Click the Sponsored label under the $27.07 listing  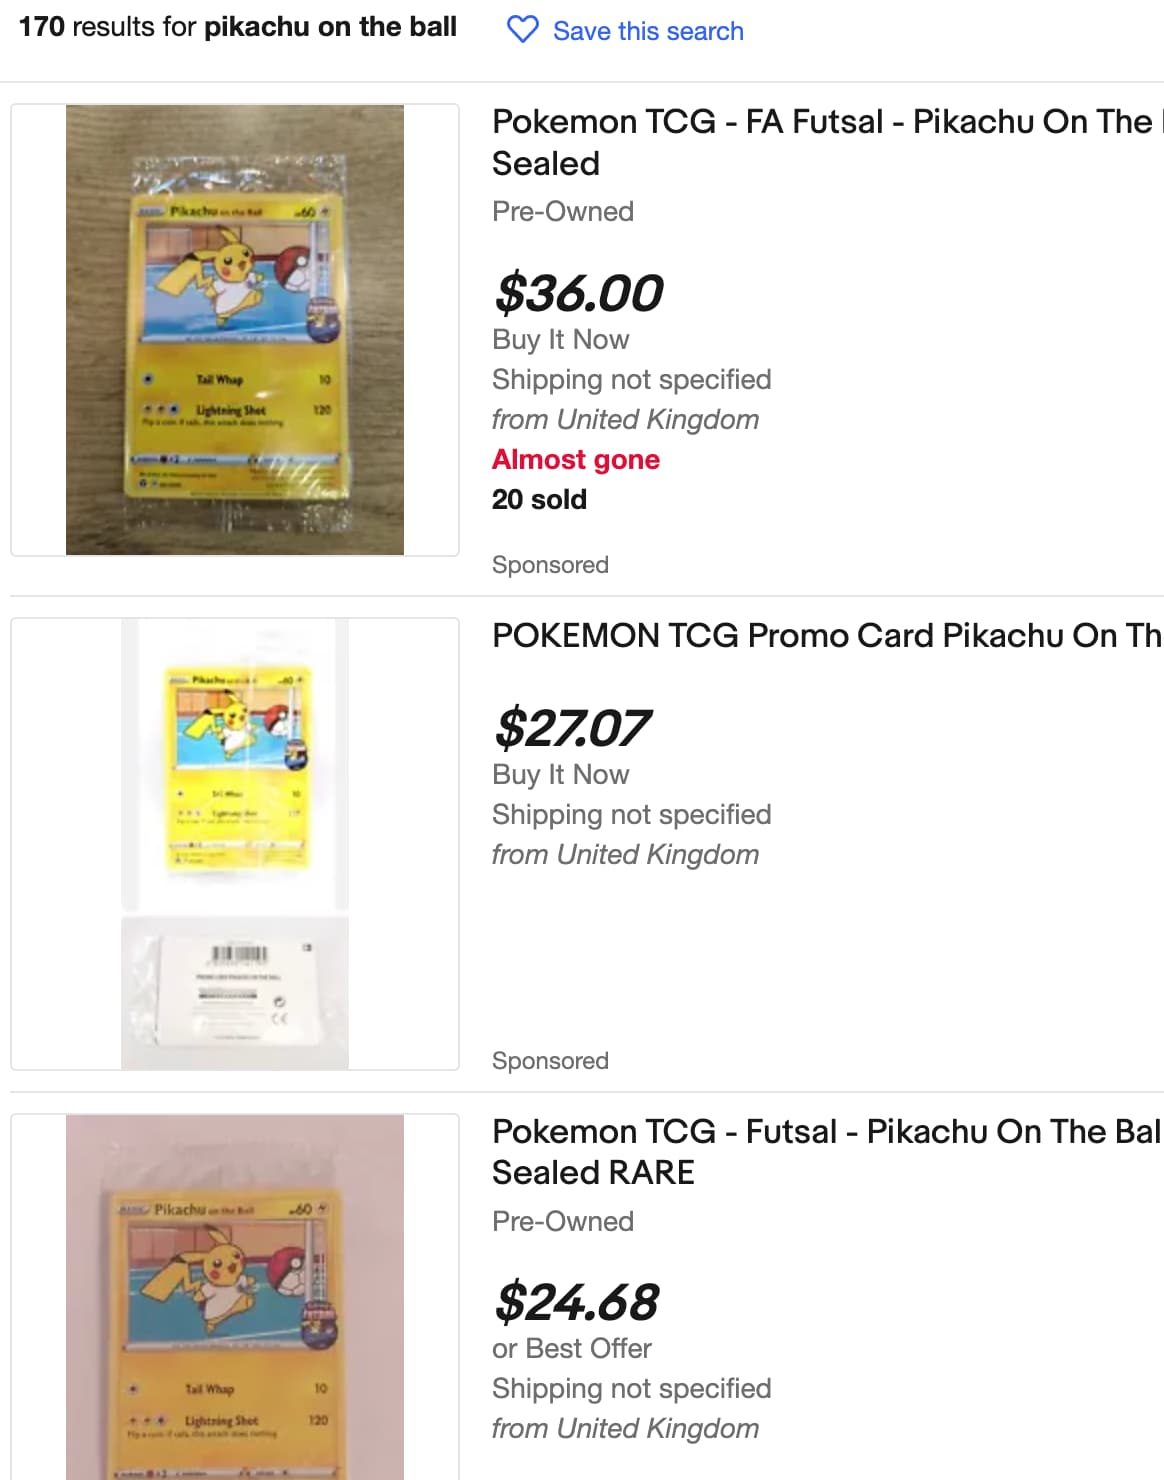[x=550, y=1061]
